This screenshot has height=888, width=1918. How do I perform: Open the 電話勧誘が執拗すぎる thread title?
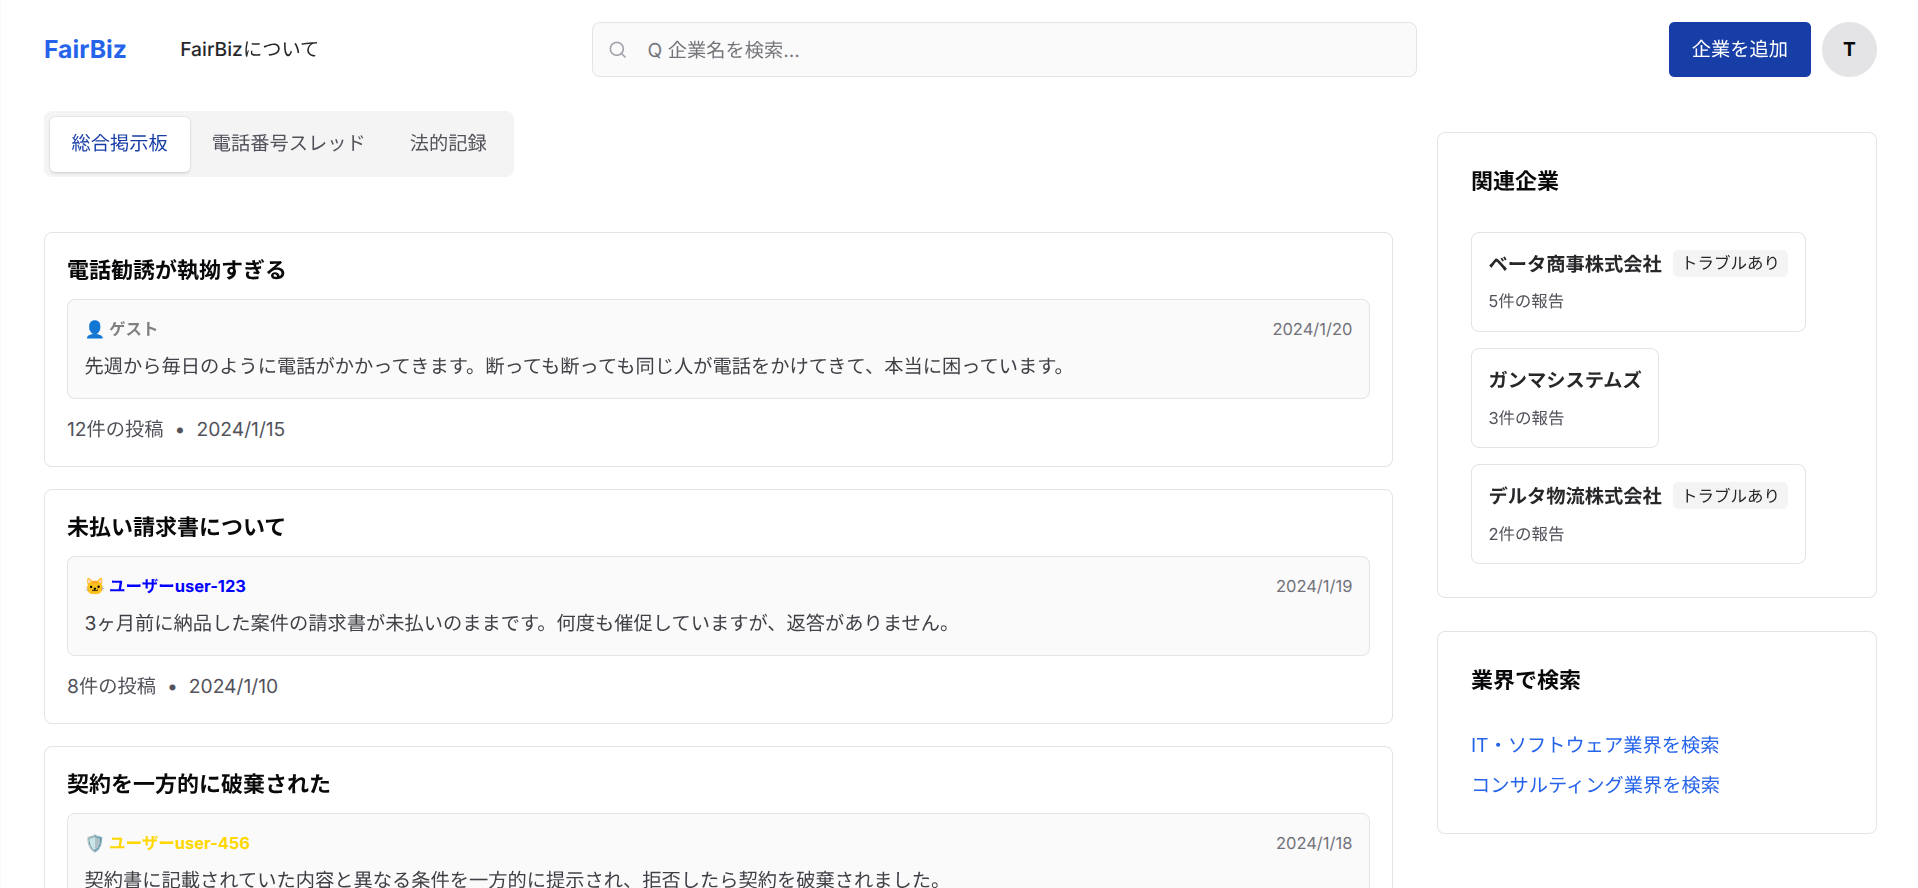(x=177, y=270)
